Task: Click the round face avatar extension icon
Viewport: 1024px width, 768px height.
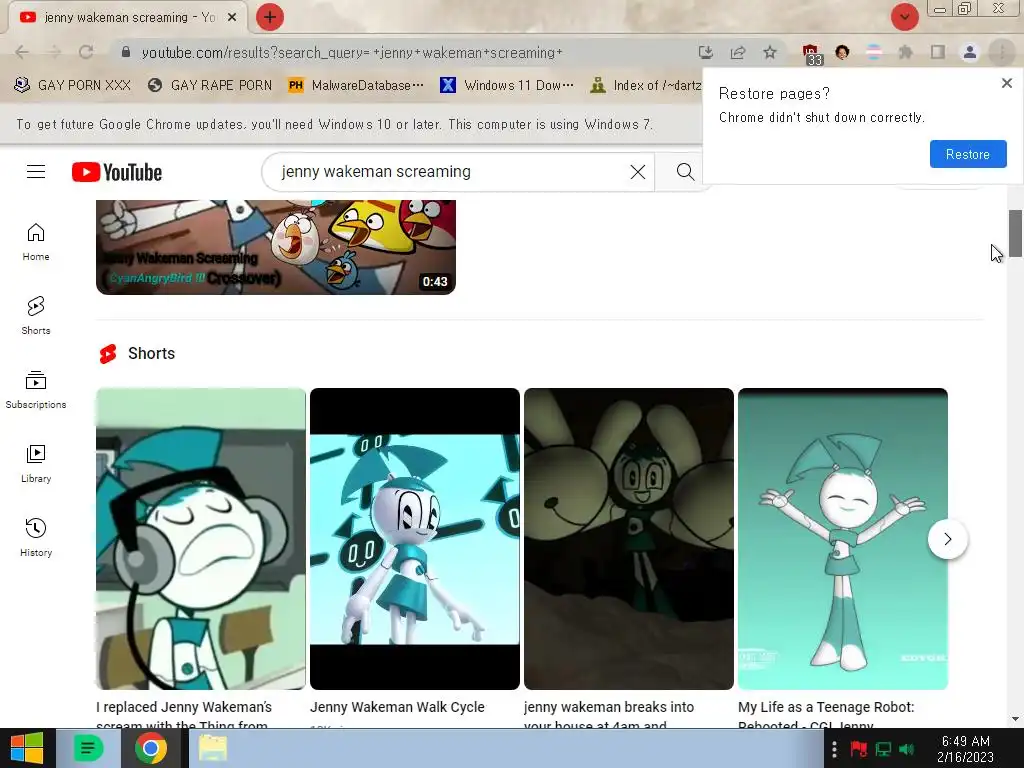Action: click(x=842, y=52)
